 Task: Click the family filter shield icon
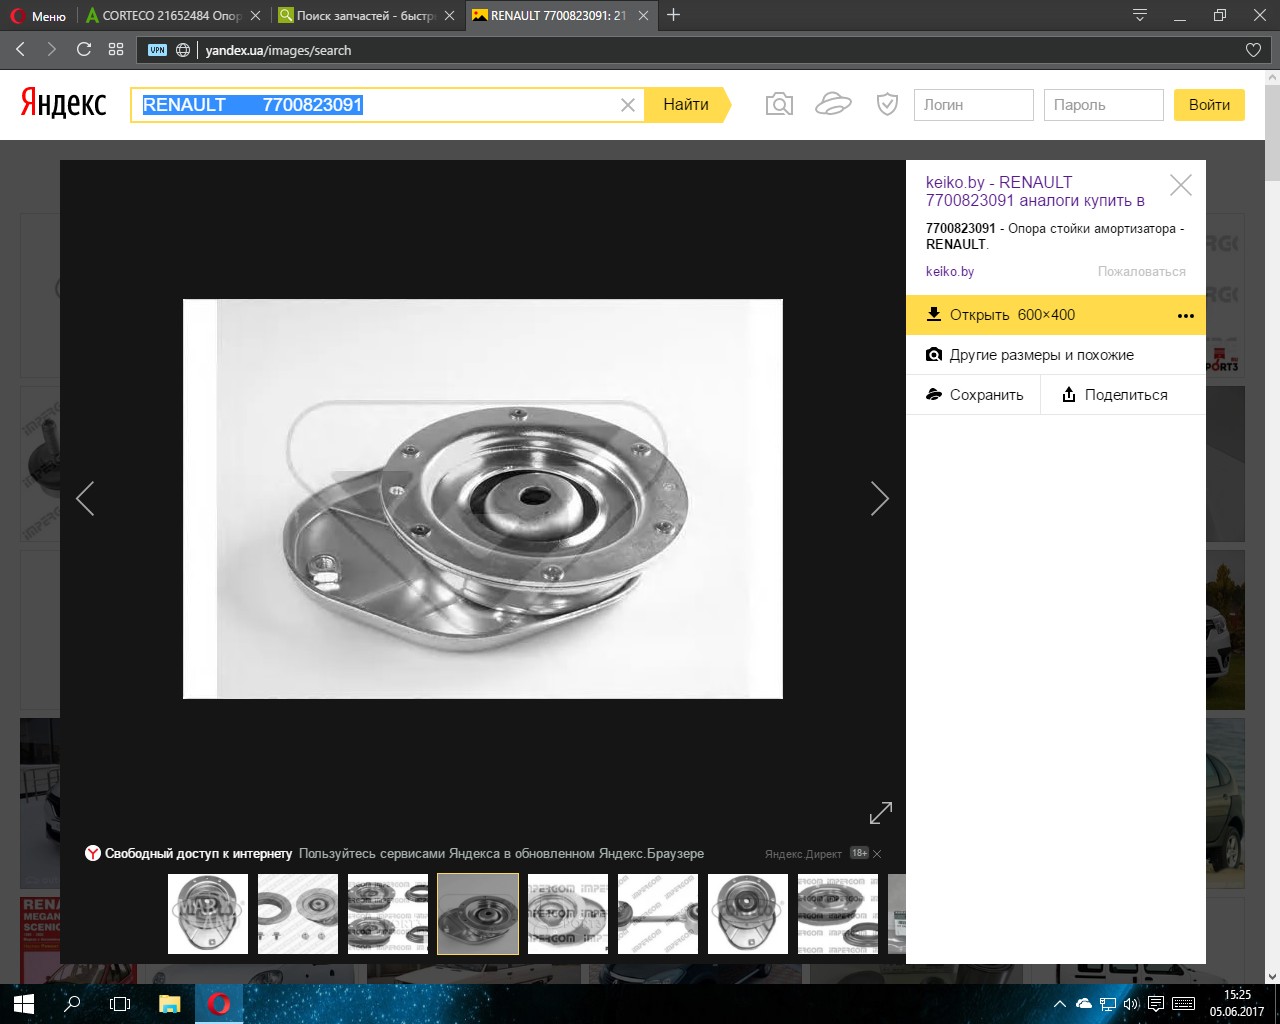887,104
